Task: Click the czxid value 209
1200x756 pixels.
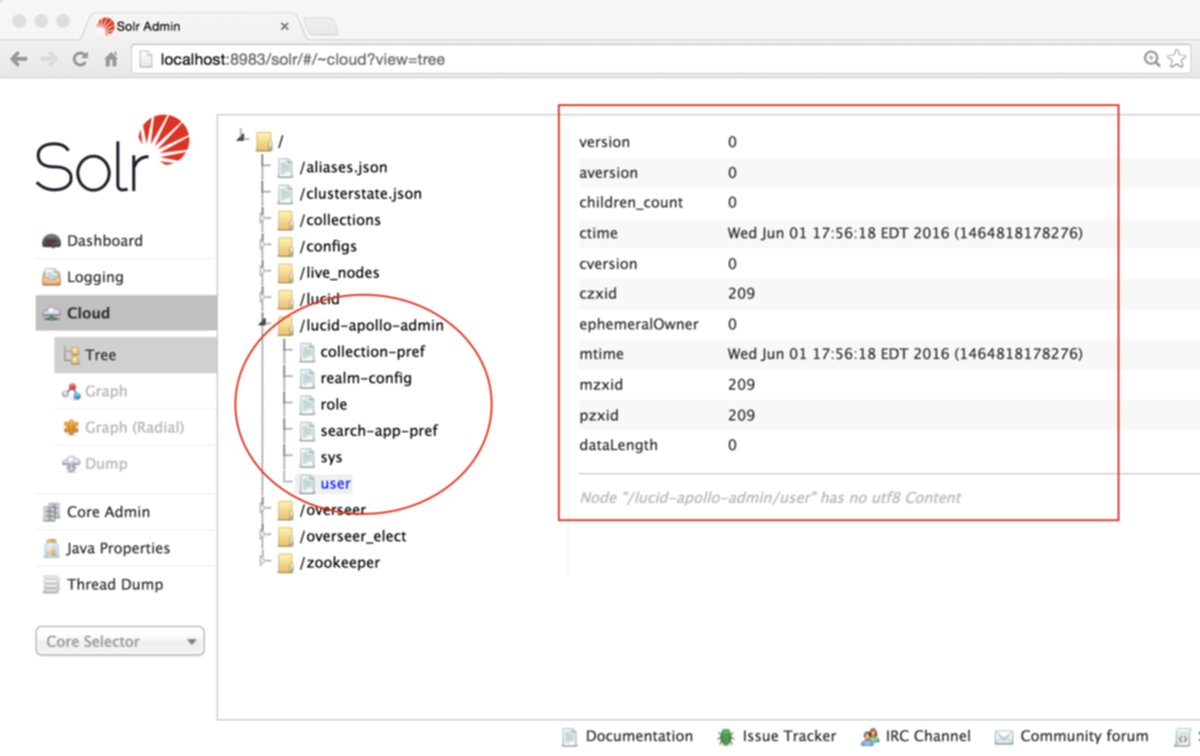Action: click(741, 294)
